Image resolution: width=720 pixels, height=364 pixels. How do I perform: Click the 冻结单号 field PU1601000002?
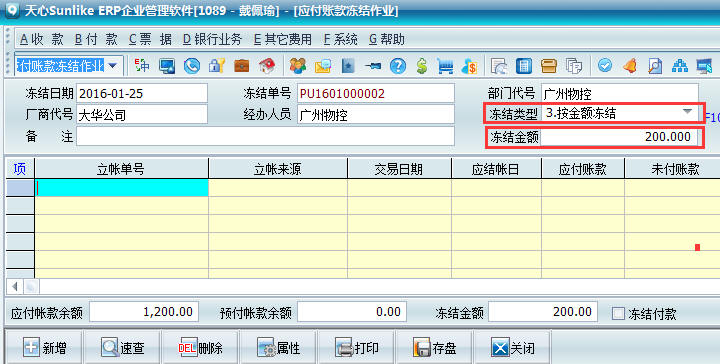click(376, 94)
